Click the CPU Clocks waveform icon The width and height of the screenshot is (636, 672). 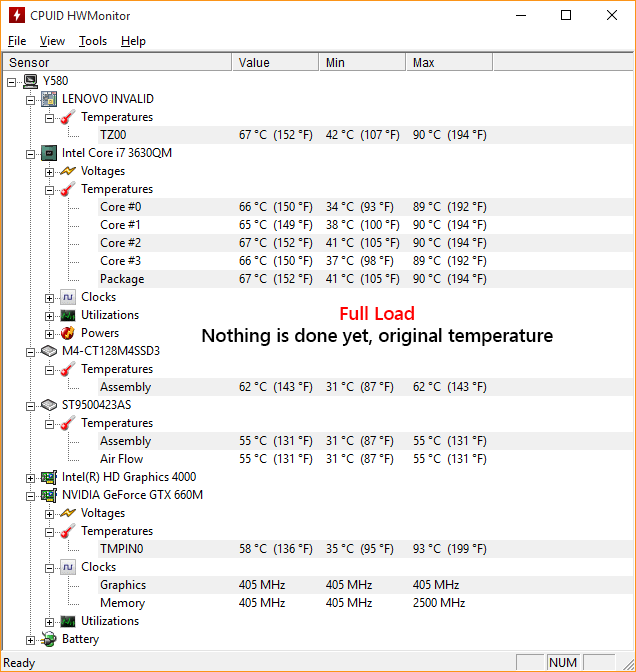click(x=68, y=297)
